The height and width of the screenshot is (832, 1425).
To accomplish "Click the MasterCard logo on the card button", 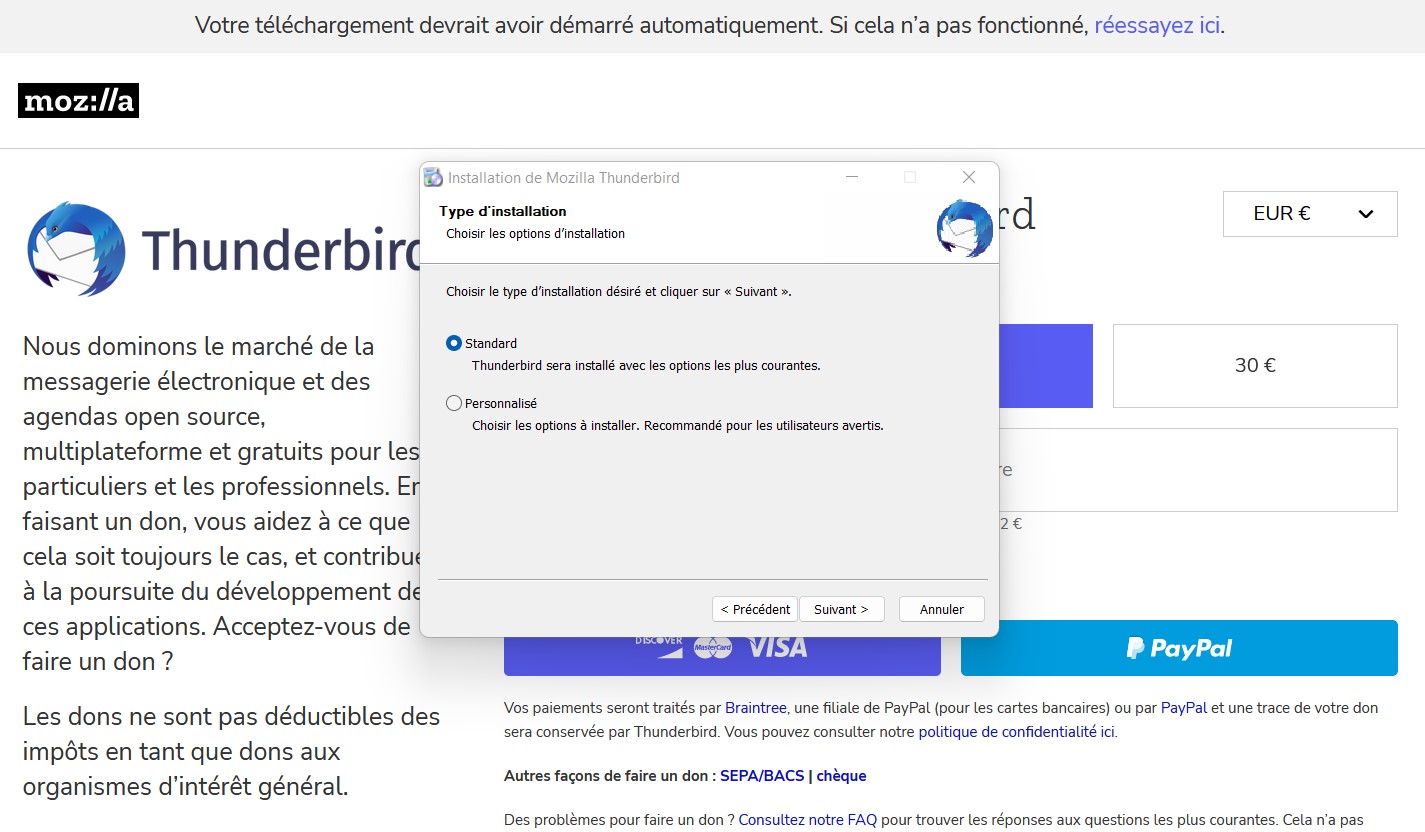I will (713, 648).
